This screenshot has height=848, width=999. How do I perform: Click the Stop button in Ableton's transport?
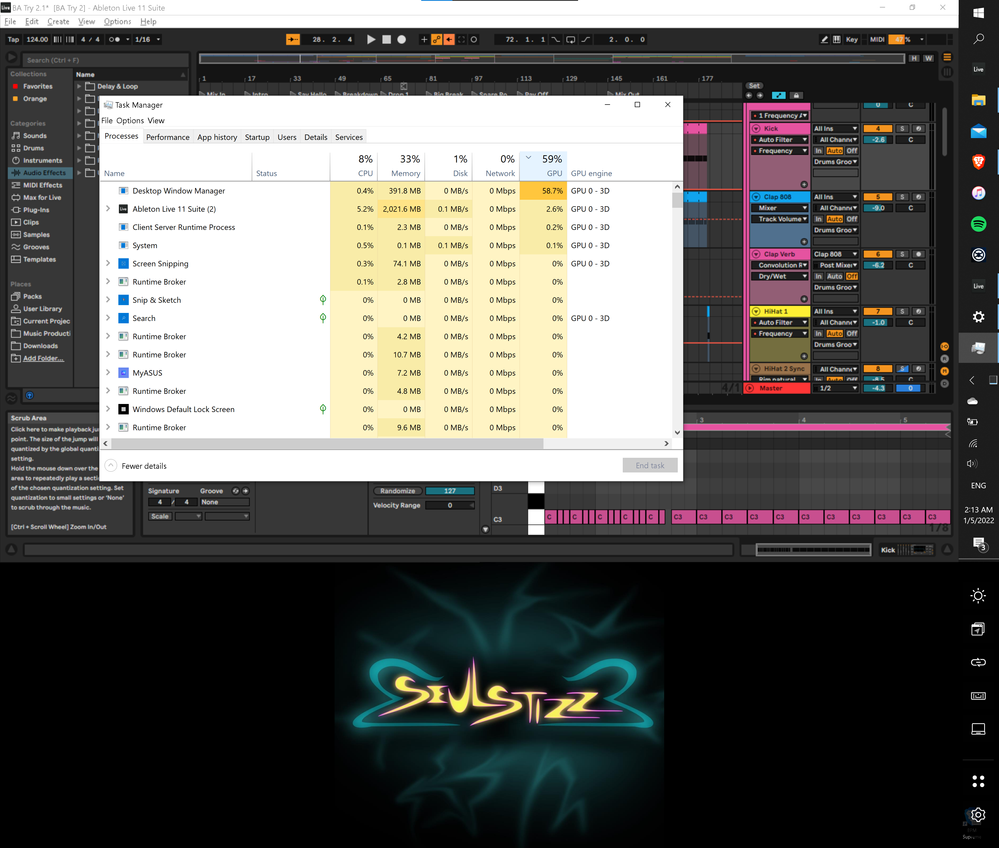[x=386, y=40]
